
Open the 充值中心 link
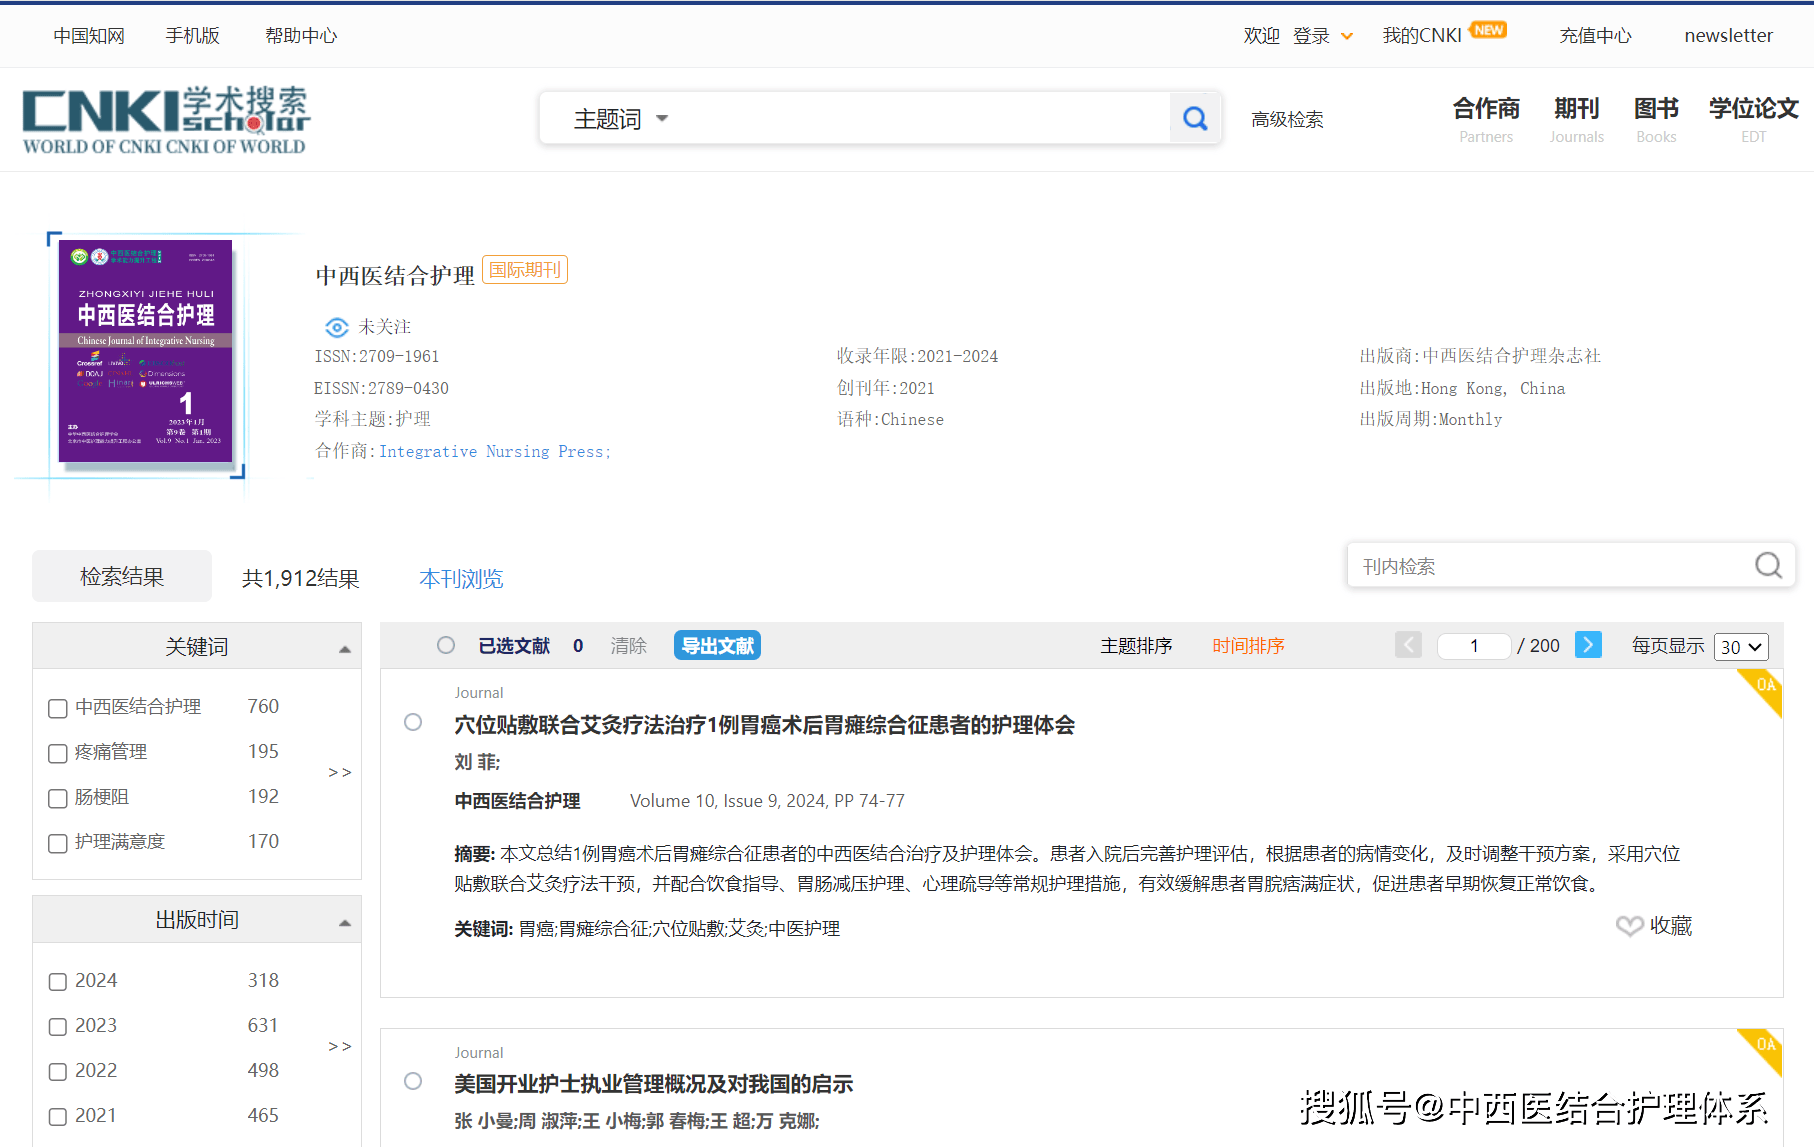pyautogui.click(x=1595, y=36)
